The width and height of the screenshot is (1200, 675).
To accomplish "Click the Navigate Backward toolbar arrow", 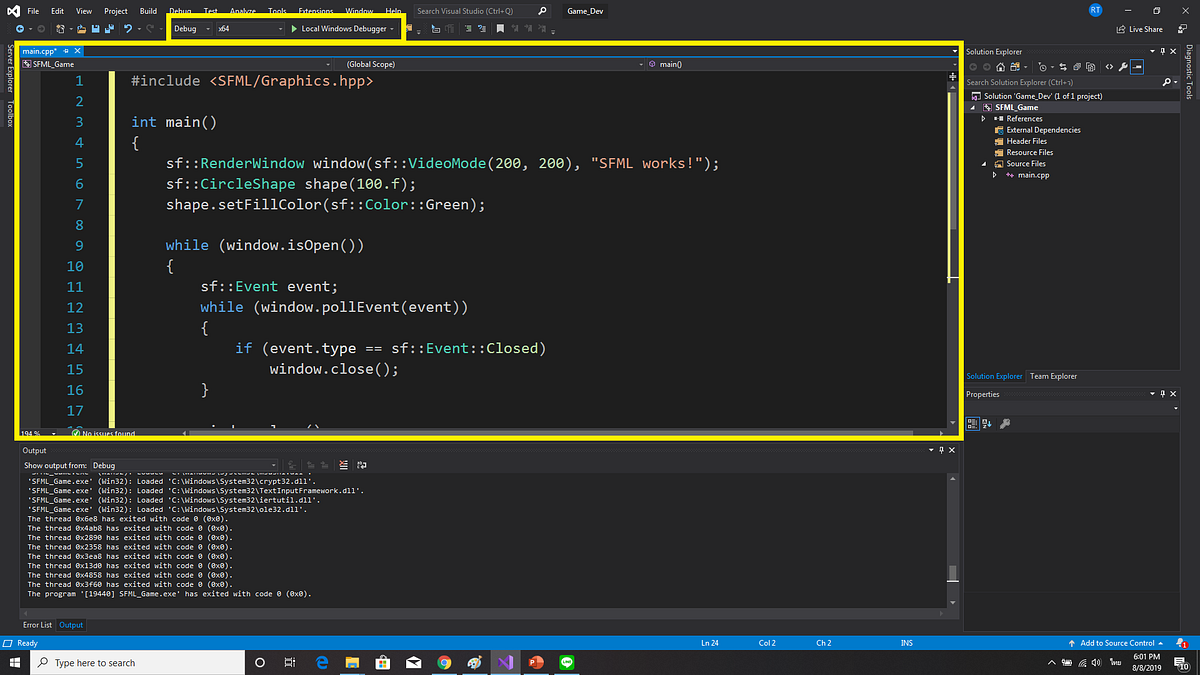I will click(20, 29).
